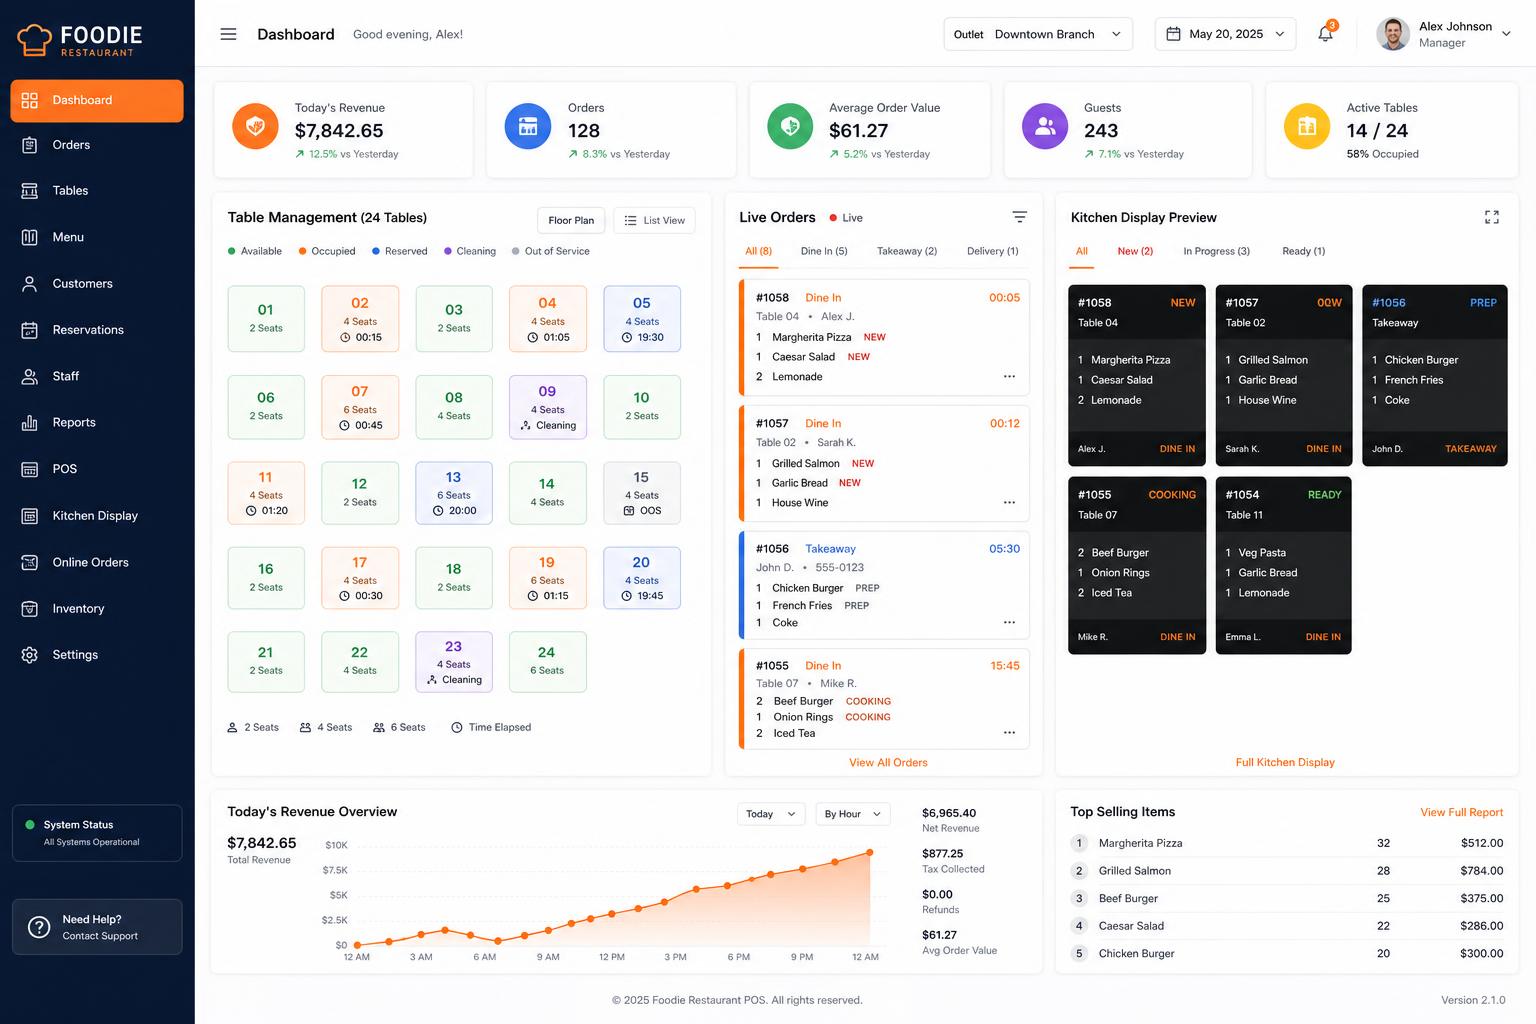Viewport: 1536px width, 1024px height.
Task: Go to Reservations in sidebar
Action: [97, 330]
